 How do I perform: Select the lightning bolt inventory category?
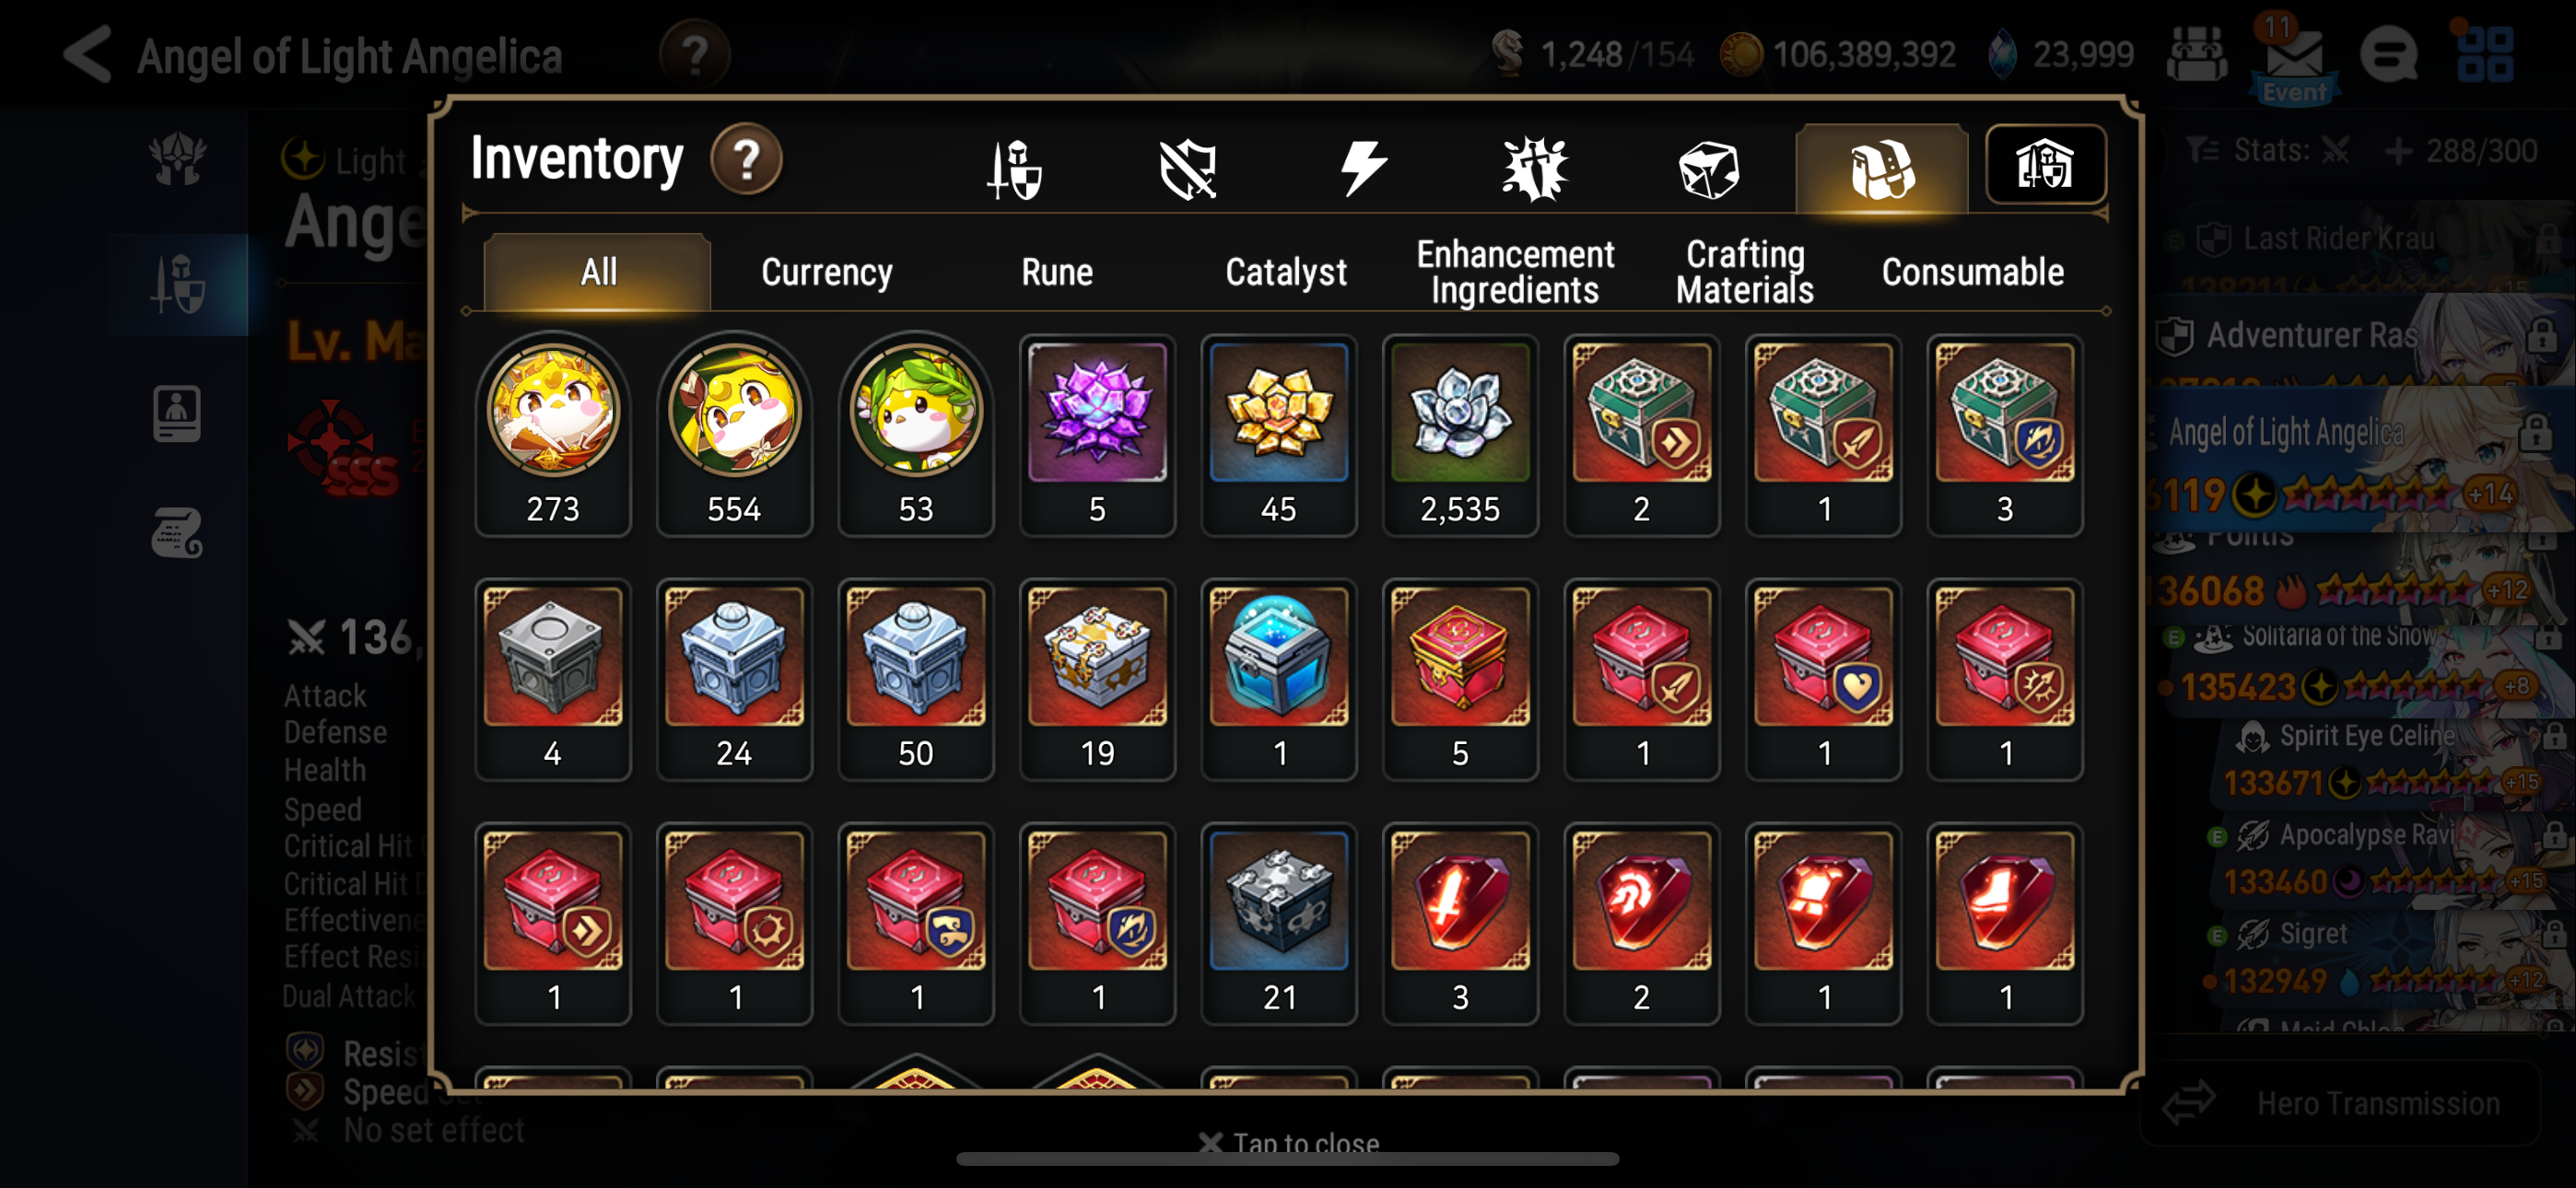point(1362,168)
